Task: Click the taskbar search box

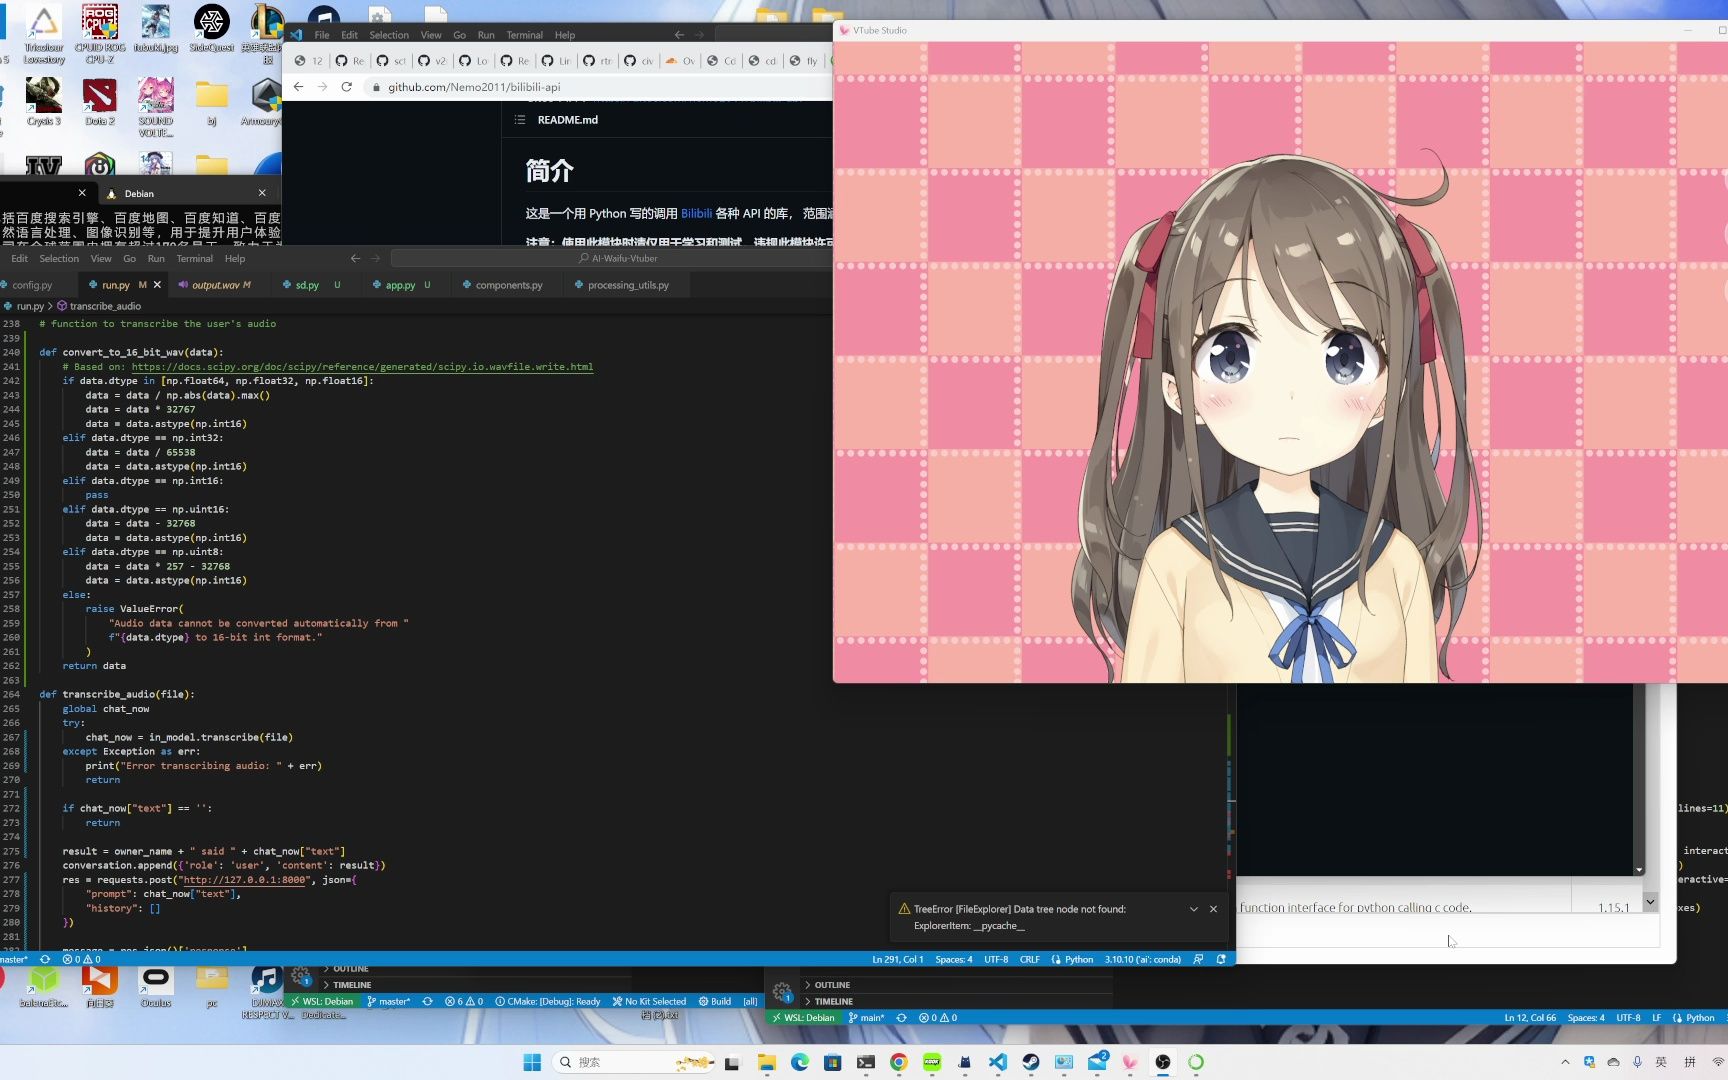Action: pyautogui.click(x=634, y=1062)
